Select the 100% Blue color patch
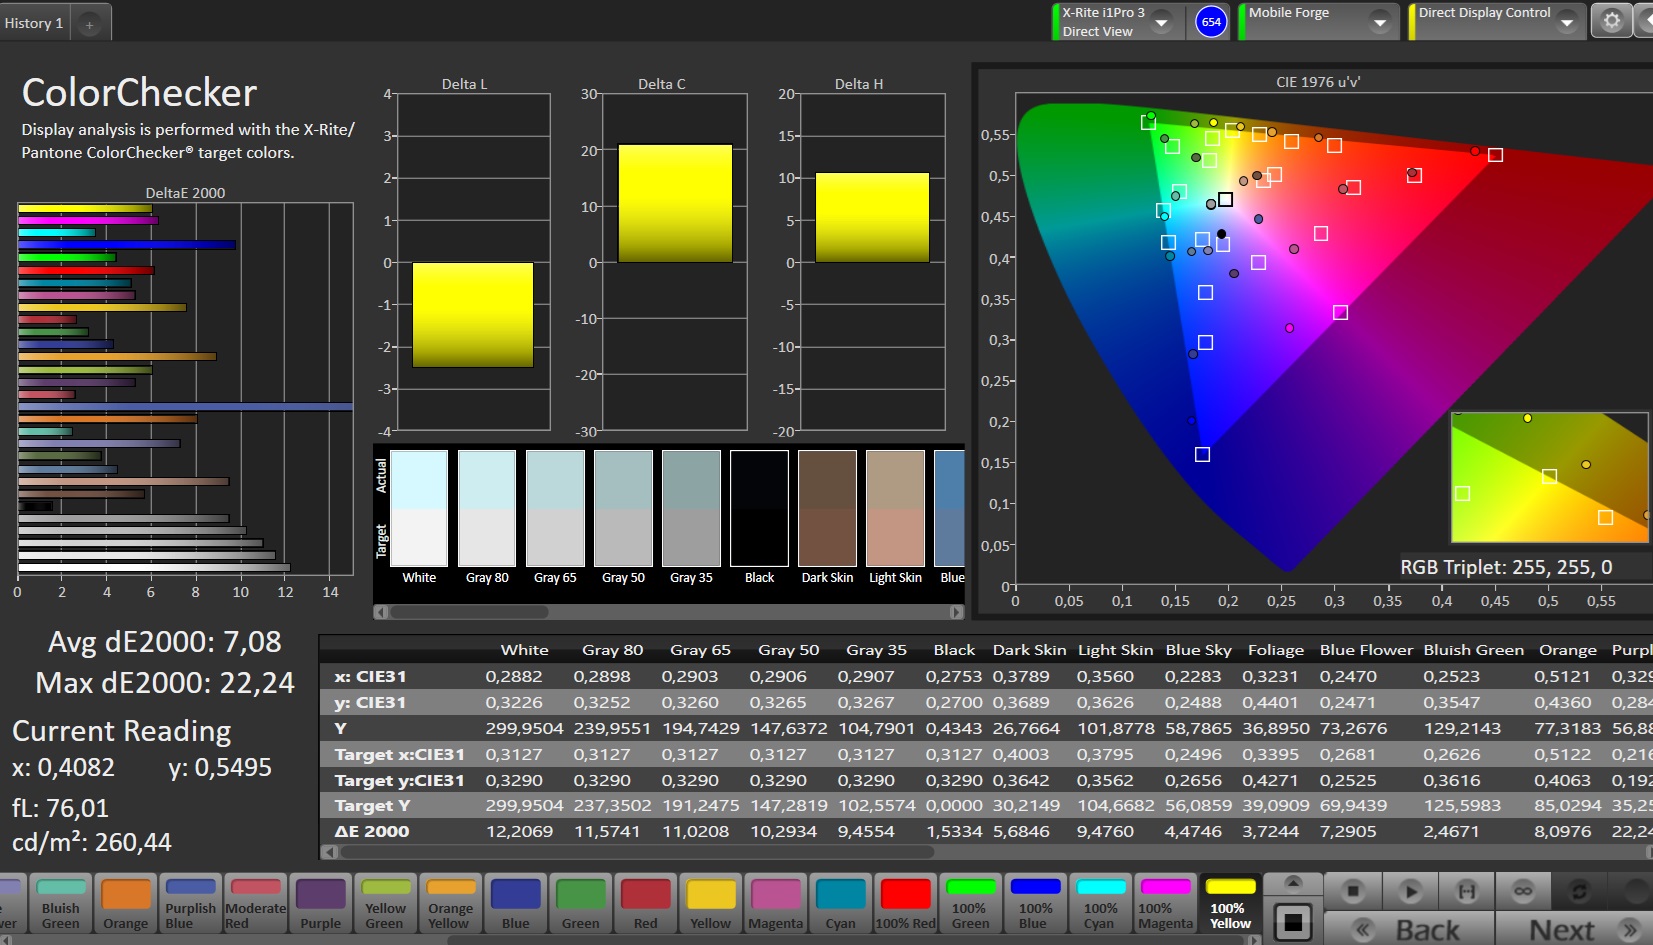 pos(1035,904)
